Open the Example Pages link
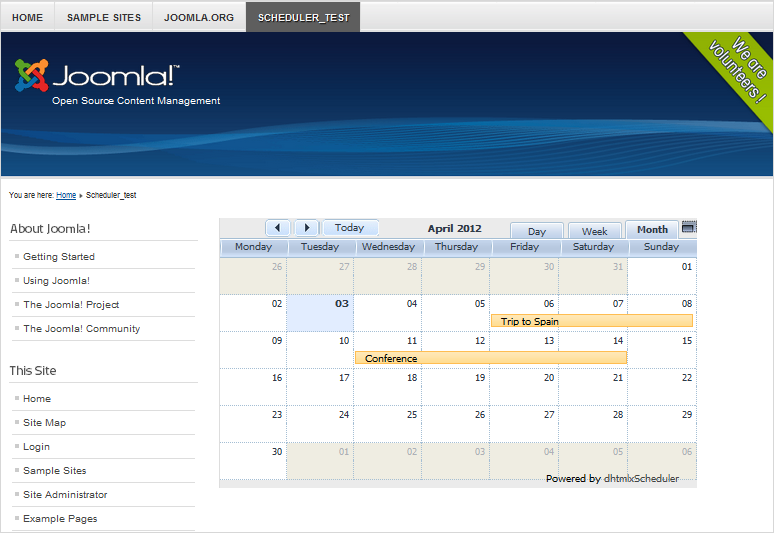The image size is (774, 533). click(x=60, y=519)
